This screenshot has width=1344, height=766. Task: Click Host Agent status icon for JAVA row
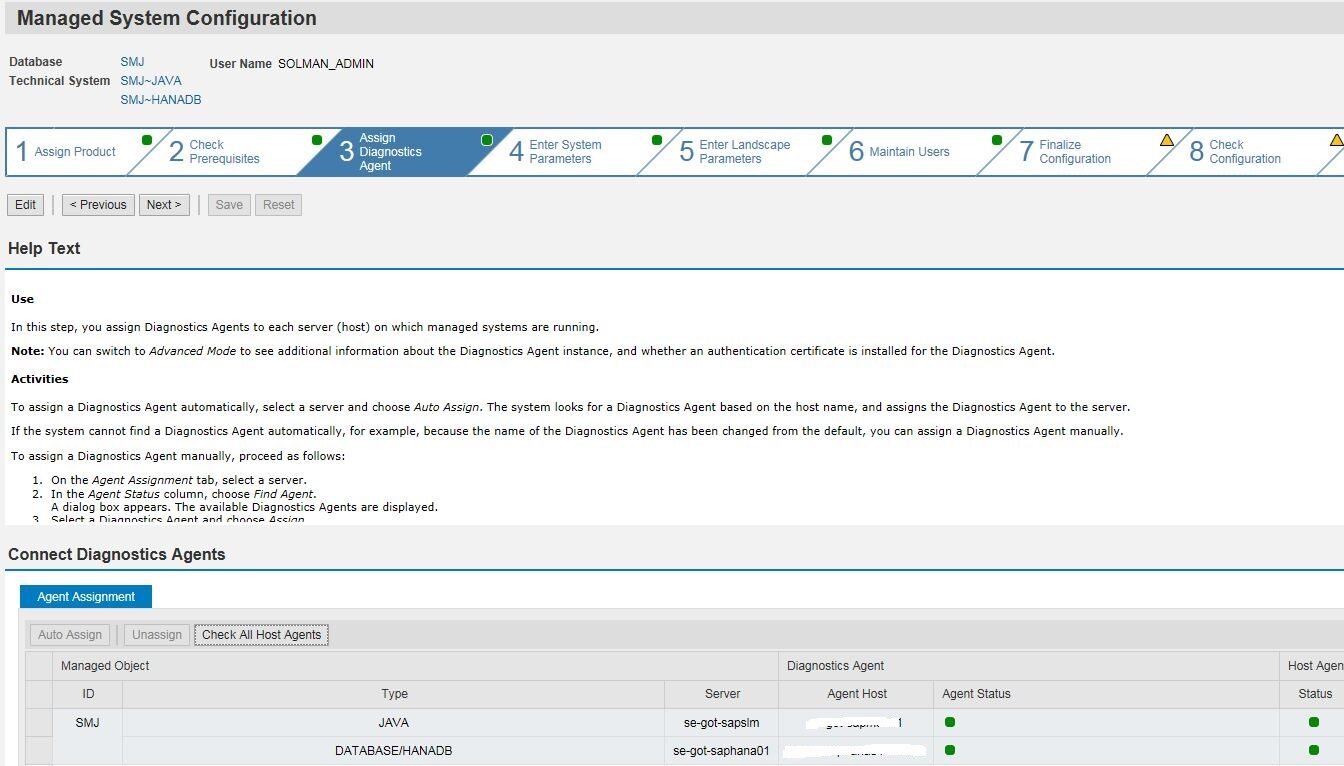point(1314,722)
